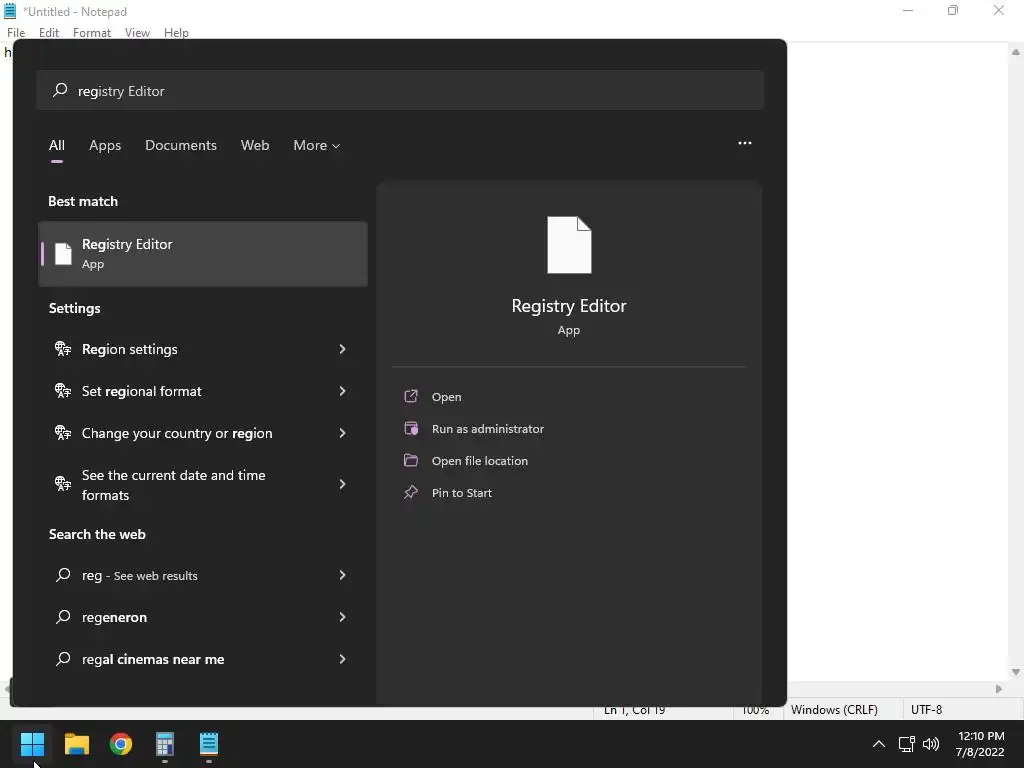Select Run as administrator
This screenshot has width=1024, height=768.
point(488,428)
